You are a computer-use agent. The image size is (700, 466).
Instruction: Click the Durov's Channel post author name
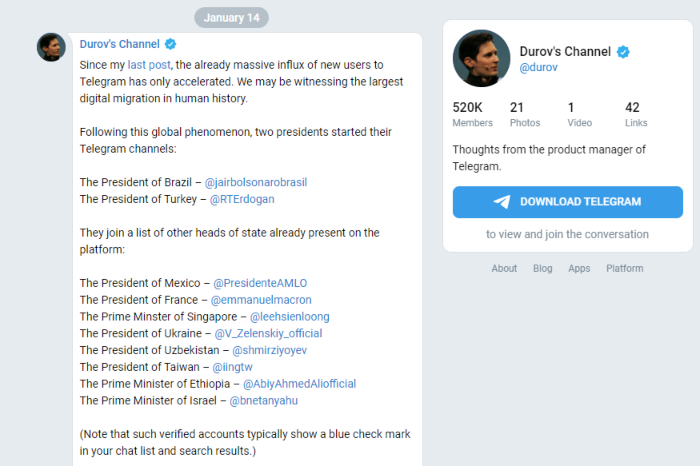point(120,45)
